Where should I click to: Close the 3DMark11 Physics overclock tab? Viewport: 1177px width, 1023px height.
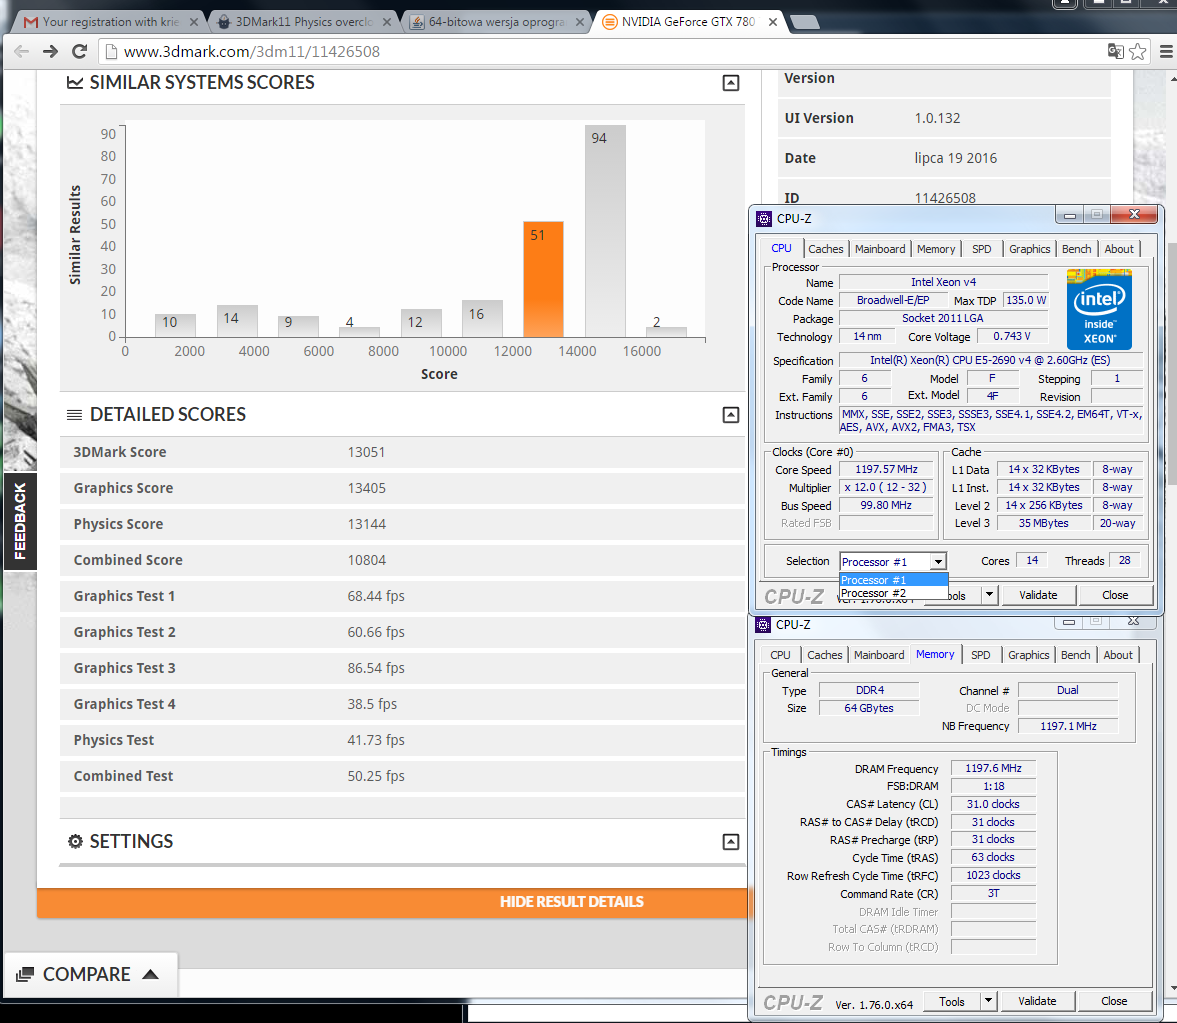[x=387, y=22]
